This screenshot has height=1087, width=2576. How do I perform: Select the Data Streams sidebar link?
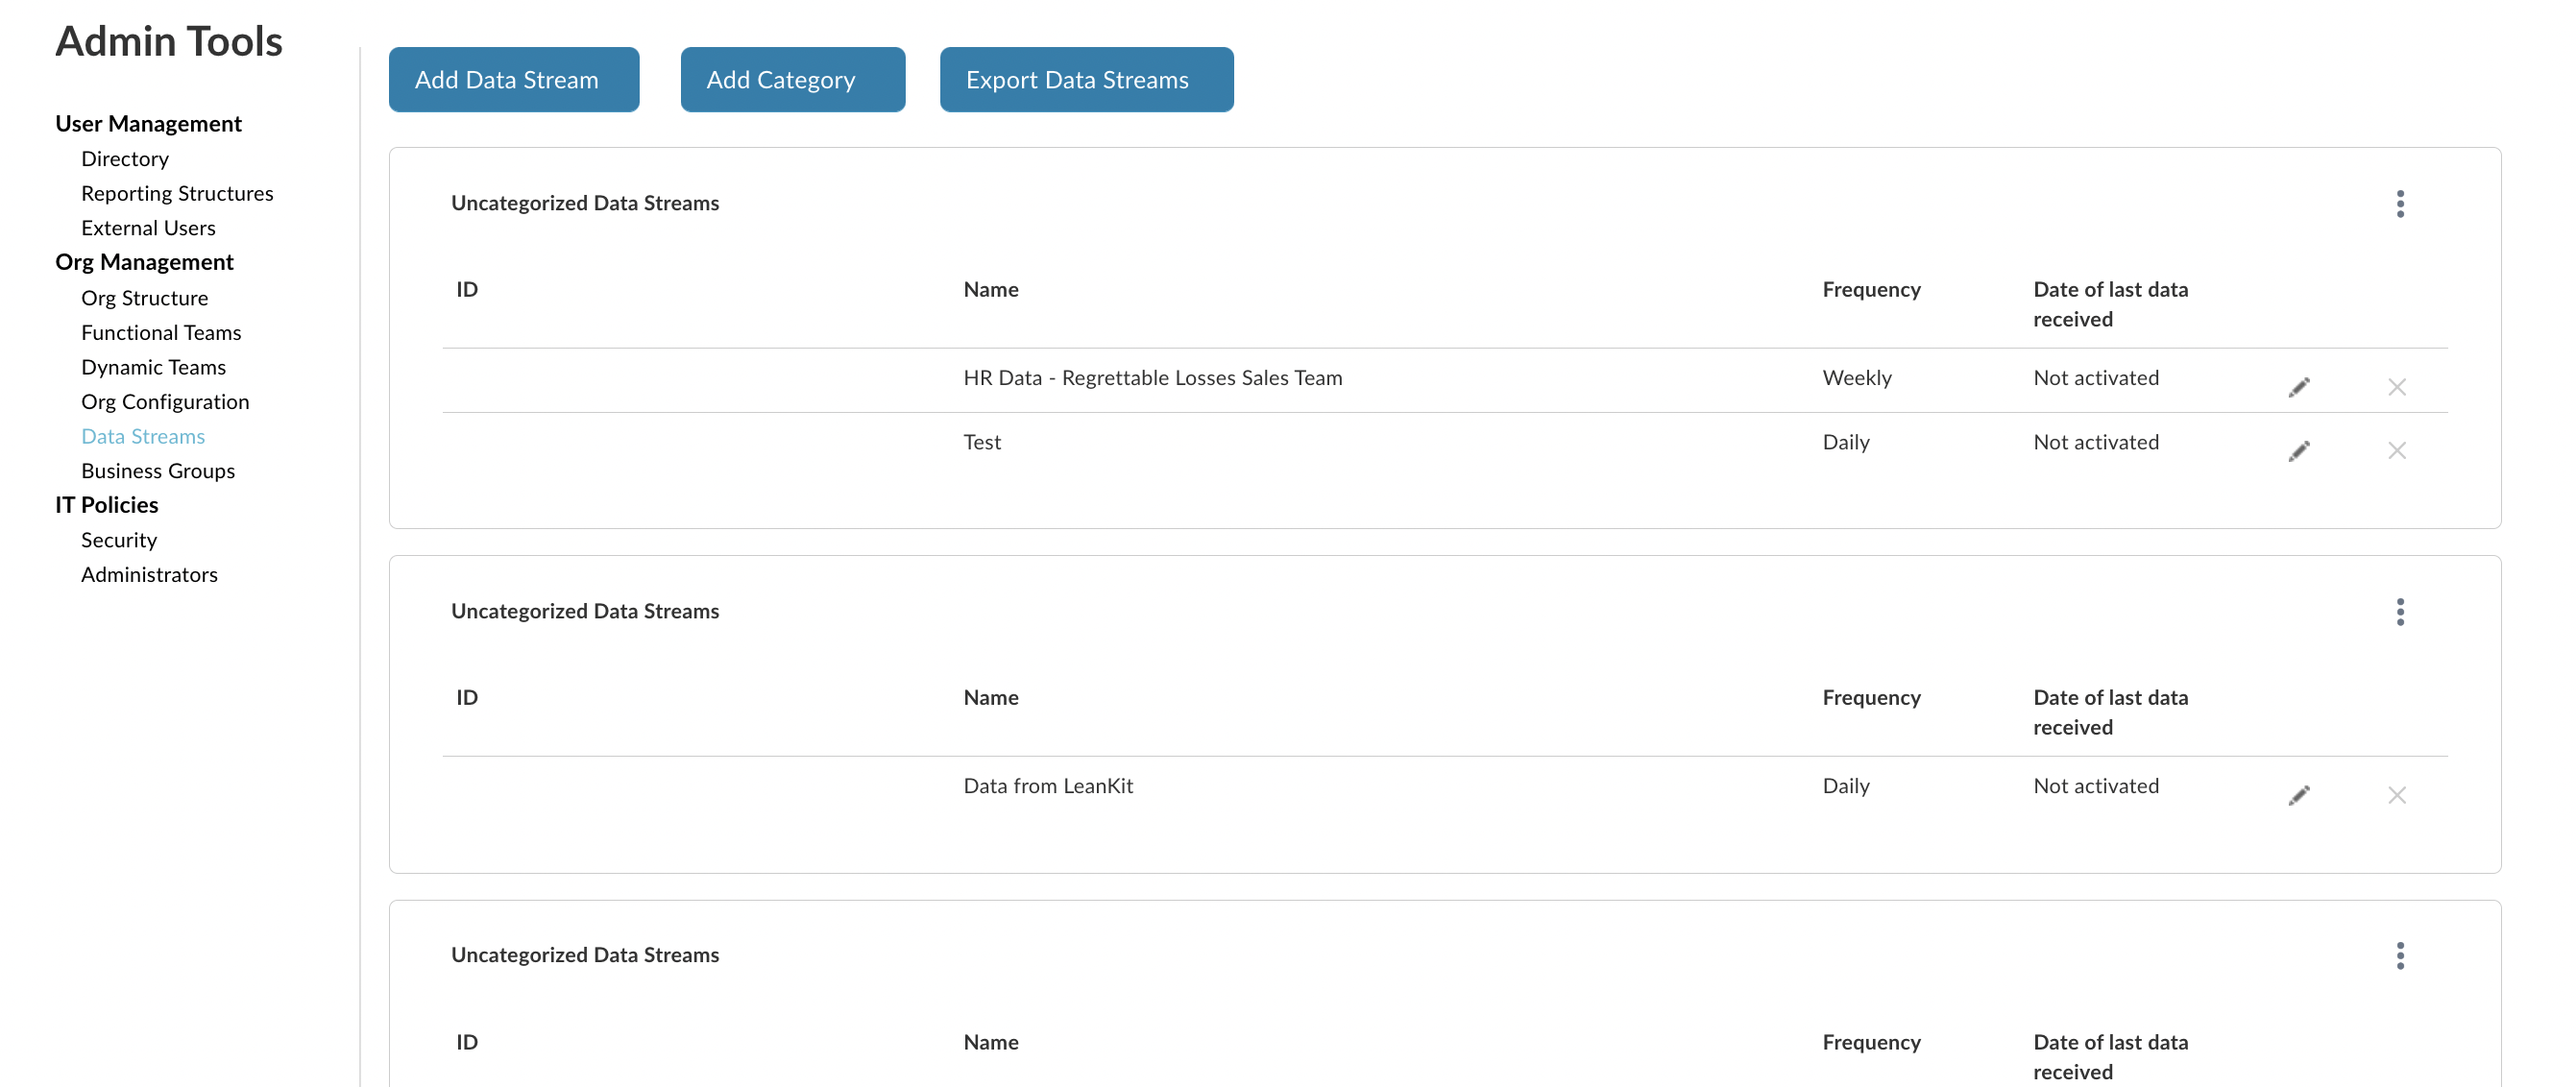(x=143, y=436)
